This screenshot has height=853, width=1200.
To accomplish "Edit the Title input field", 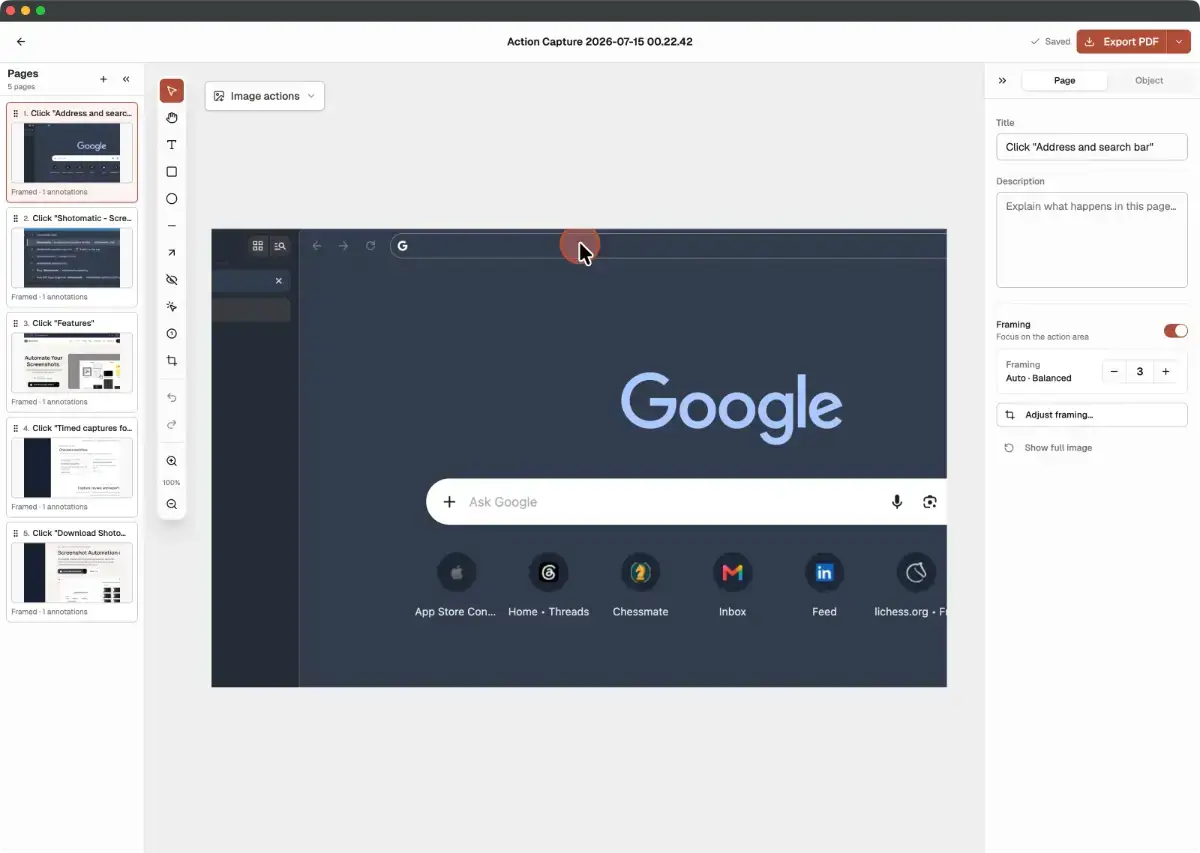I will pyautogui.click(x=1092, y=147).
